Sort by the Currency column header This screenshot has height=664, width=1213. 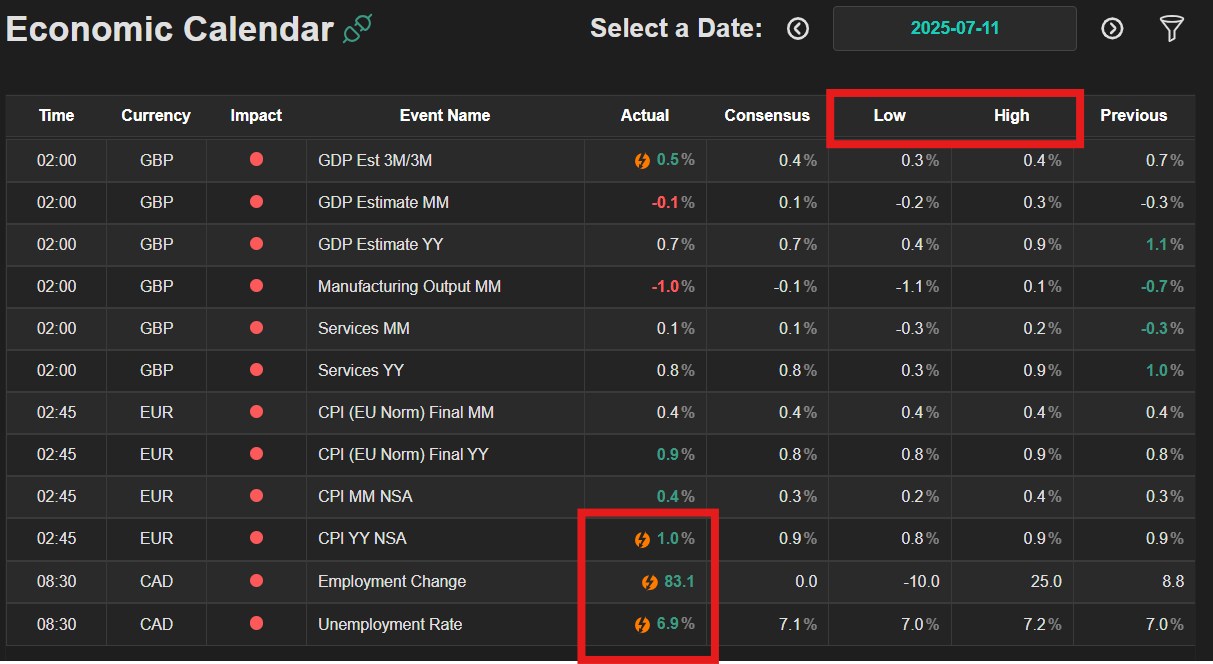[x=156, y=116]
